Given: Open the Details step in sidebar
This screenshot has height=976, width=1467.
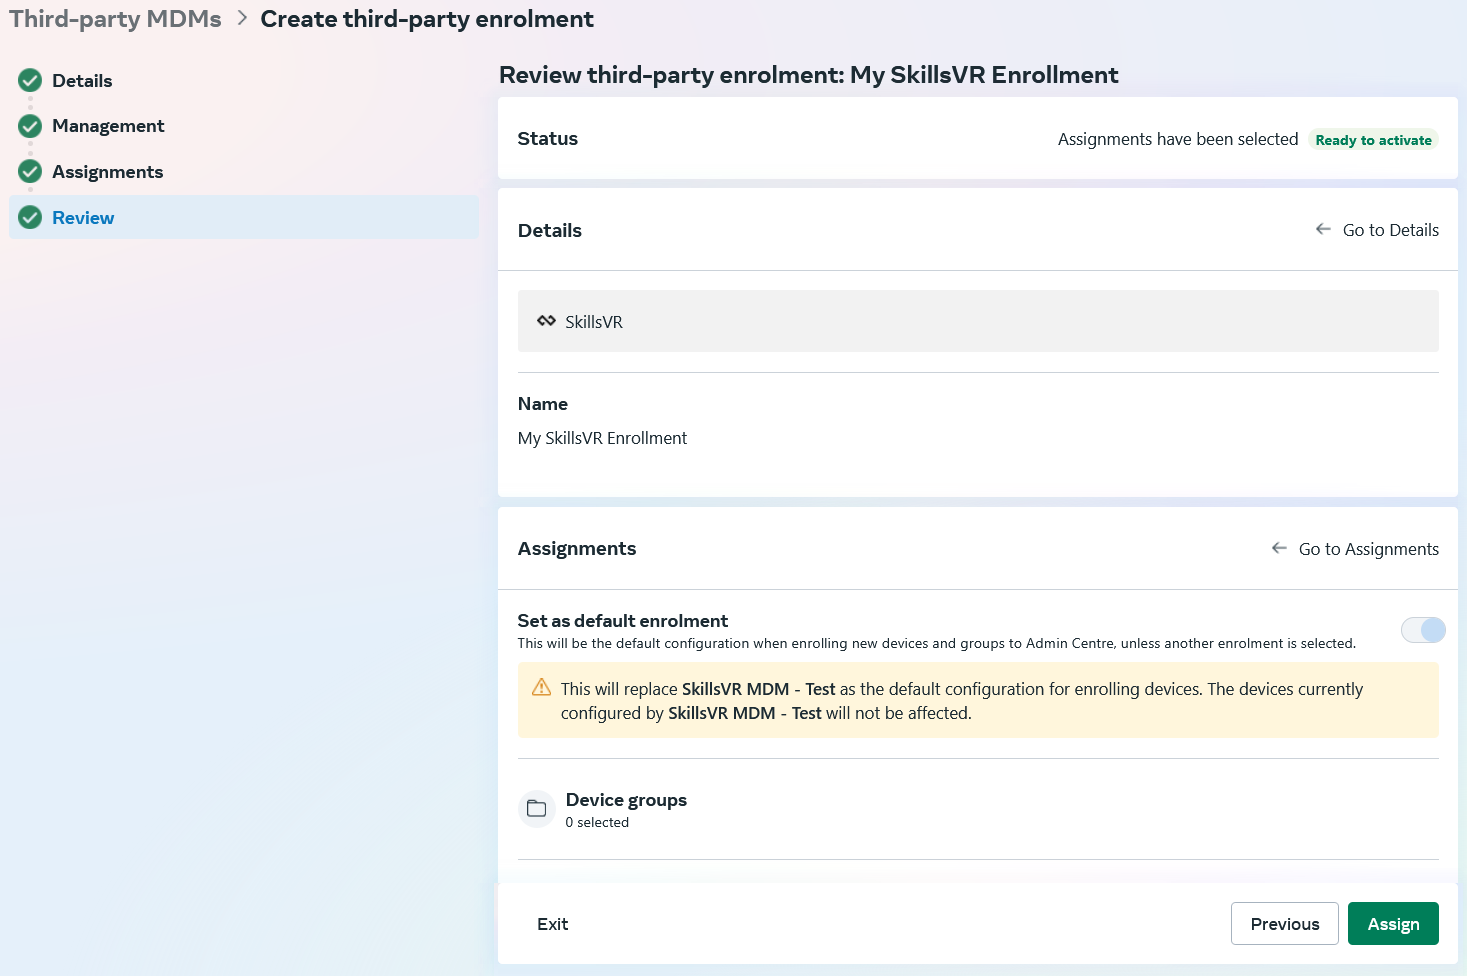Looking at the screenshot, I should 82,80.
